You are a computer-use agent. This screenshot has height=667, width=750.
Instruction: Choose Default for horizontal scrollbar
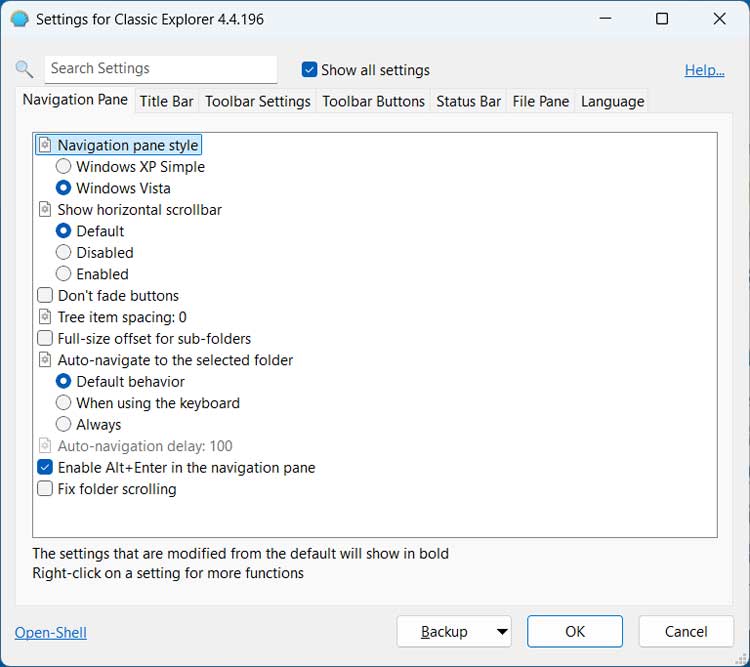pyautogui.click(x=63, y=231)
